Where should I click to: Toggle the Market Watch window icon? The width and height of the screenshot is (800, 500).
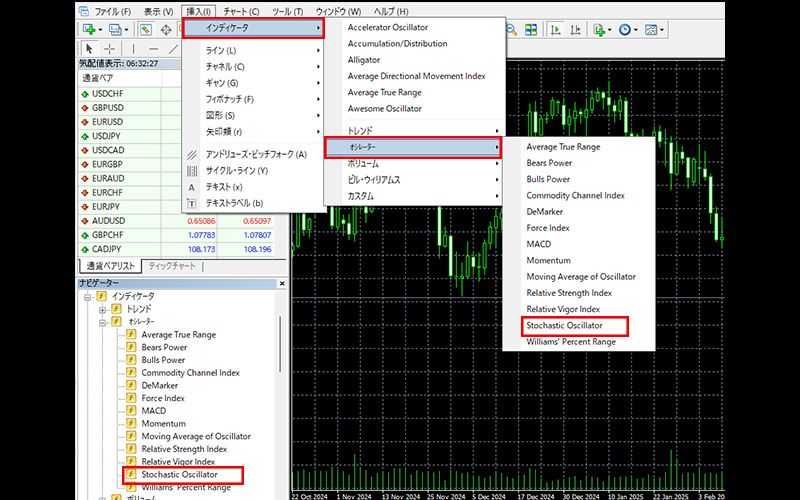point(145,30)
